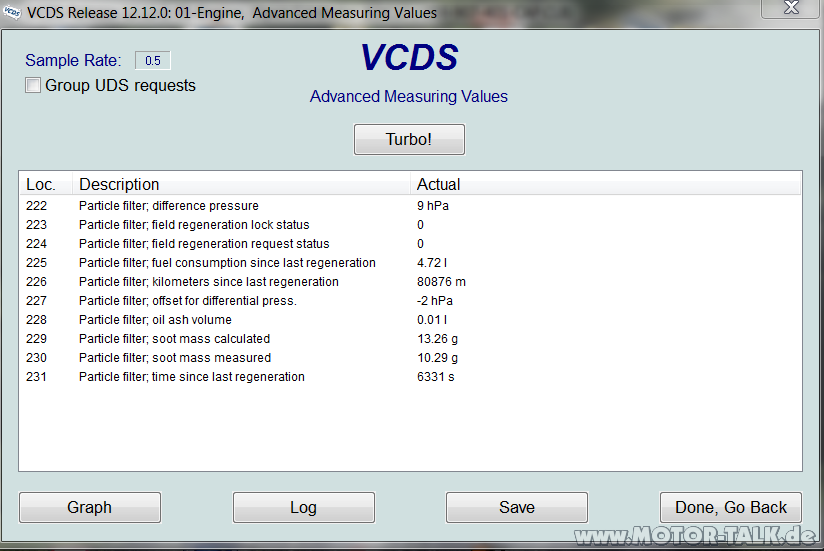824x551 pixels.
Task: Click the Sample Rate input field
Action: 152,60
